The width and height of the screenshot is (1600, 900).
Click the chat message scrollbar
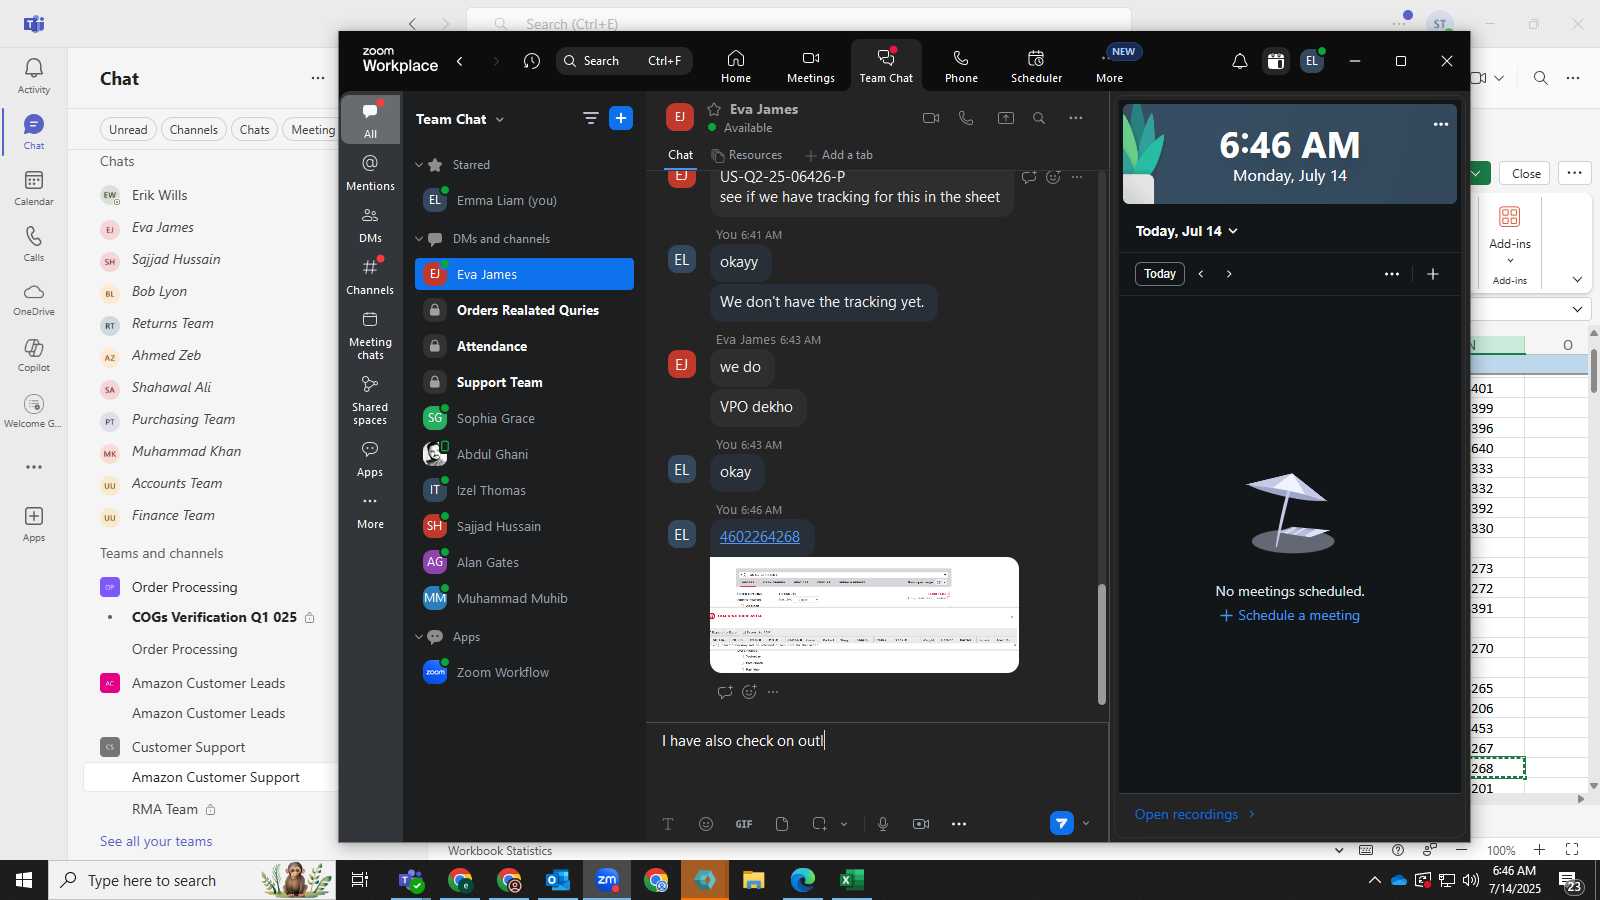point(1102,645)
